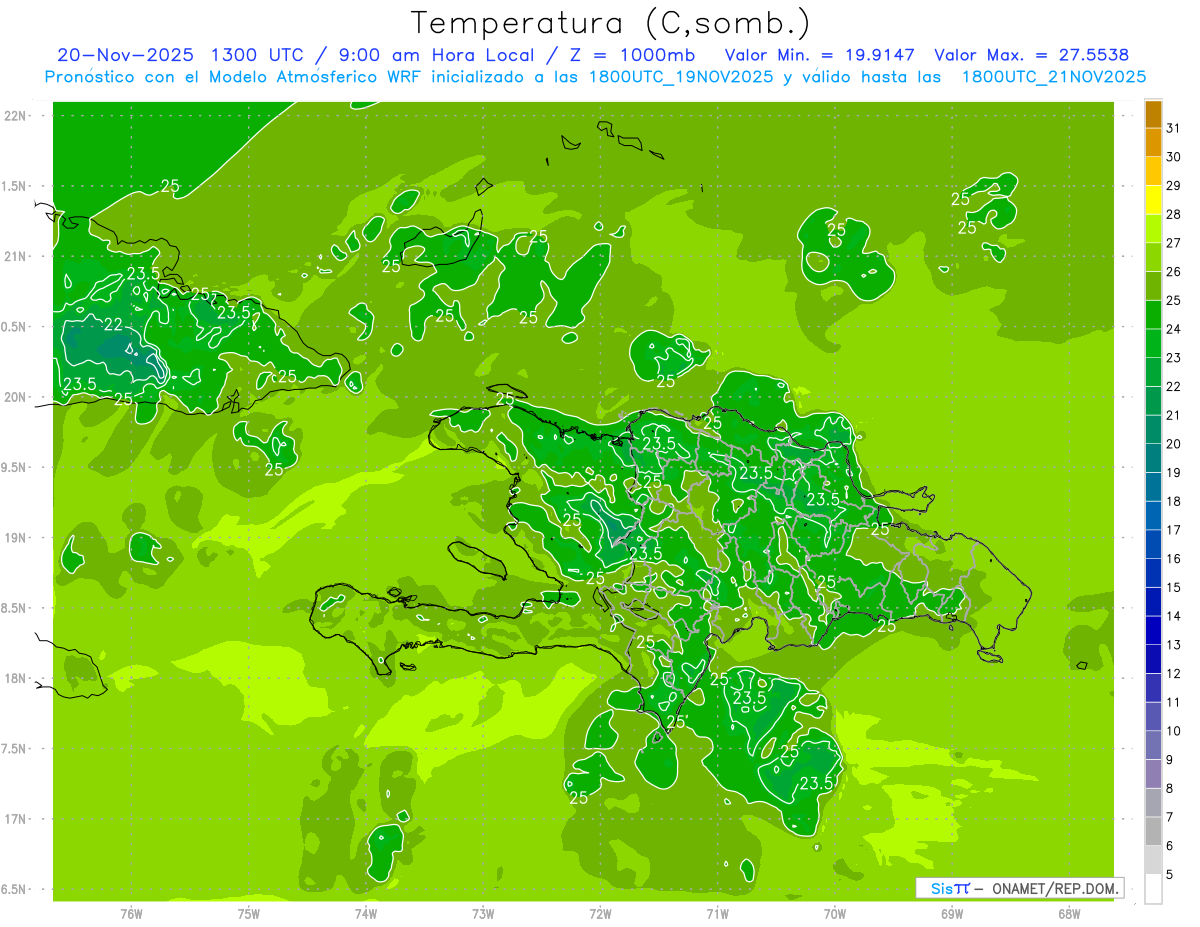Viewport: 1200px width, 927px height.
Task: Click the "68W" longitude label
Action: coord(1069,914)
